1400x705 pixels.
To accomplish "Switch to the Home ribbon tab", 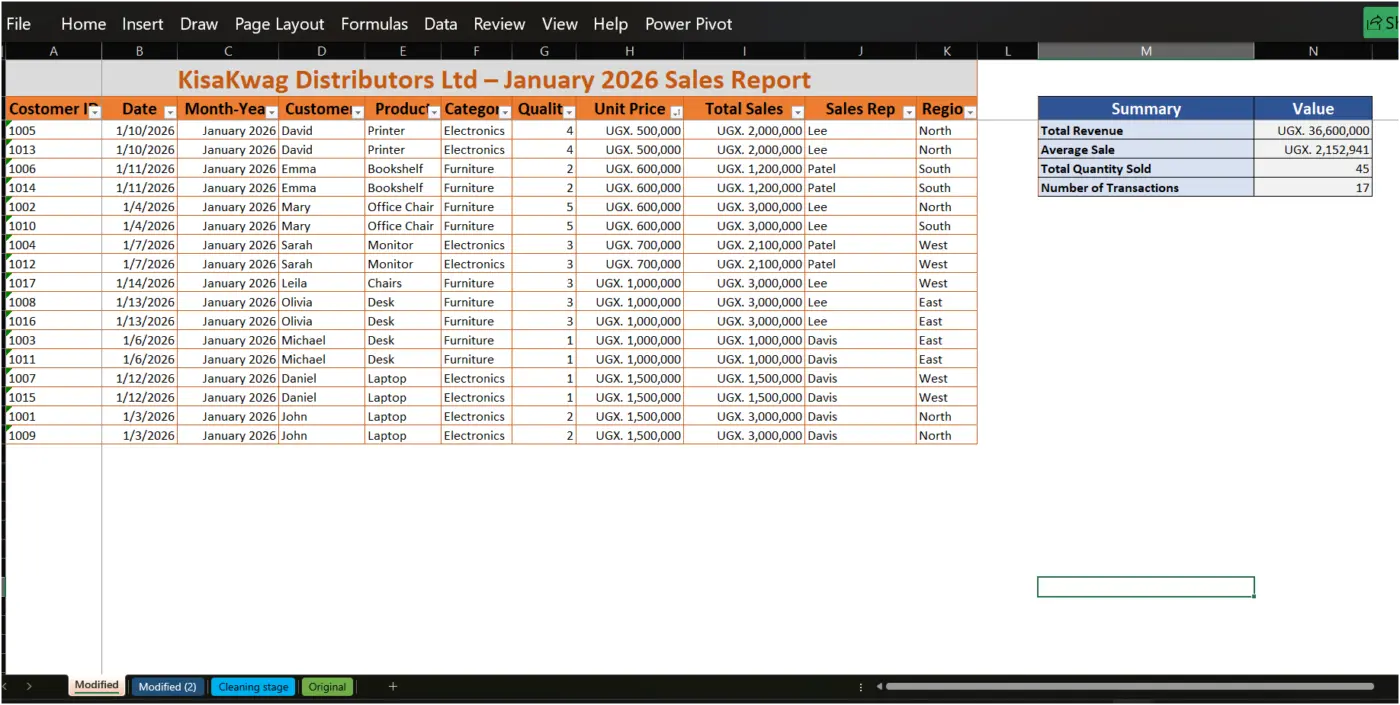I will pyautogui.click(x=83, y=24).
